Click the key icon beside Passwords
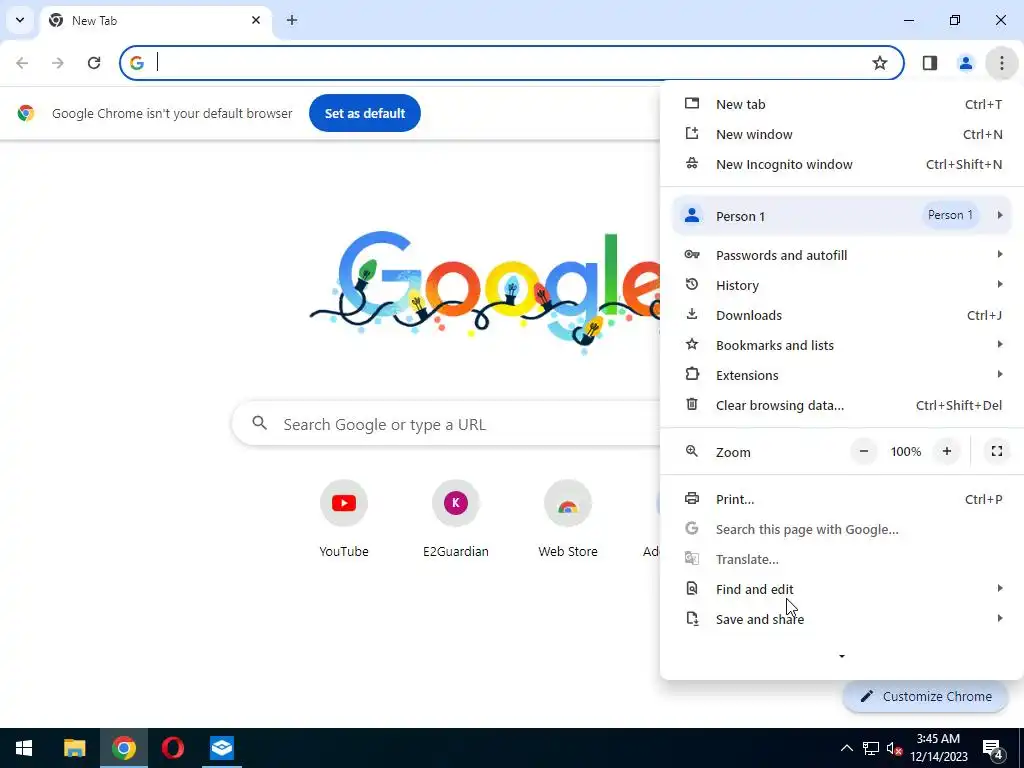This screenshot has height=768, width=1024. pyautogui.click(x=692, y=255)
